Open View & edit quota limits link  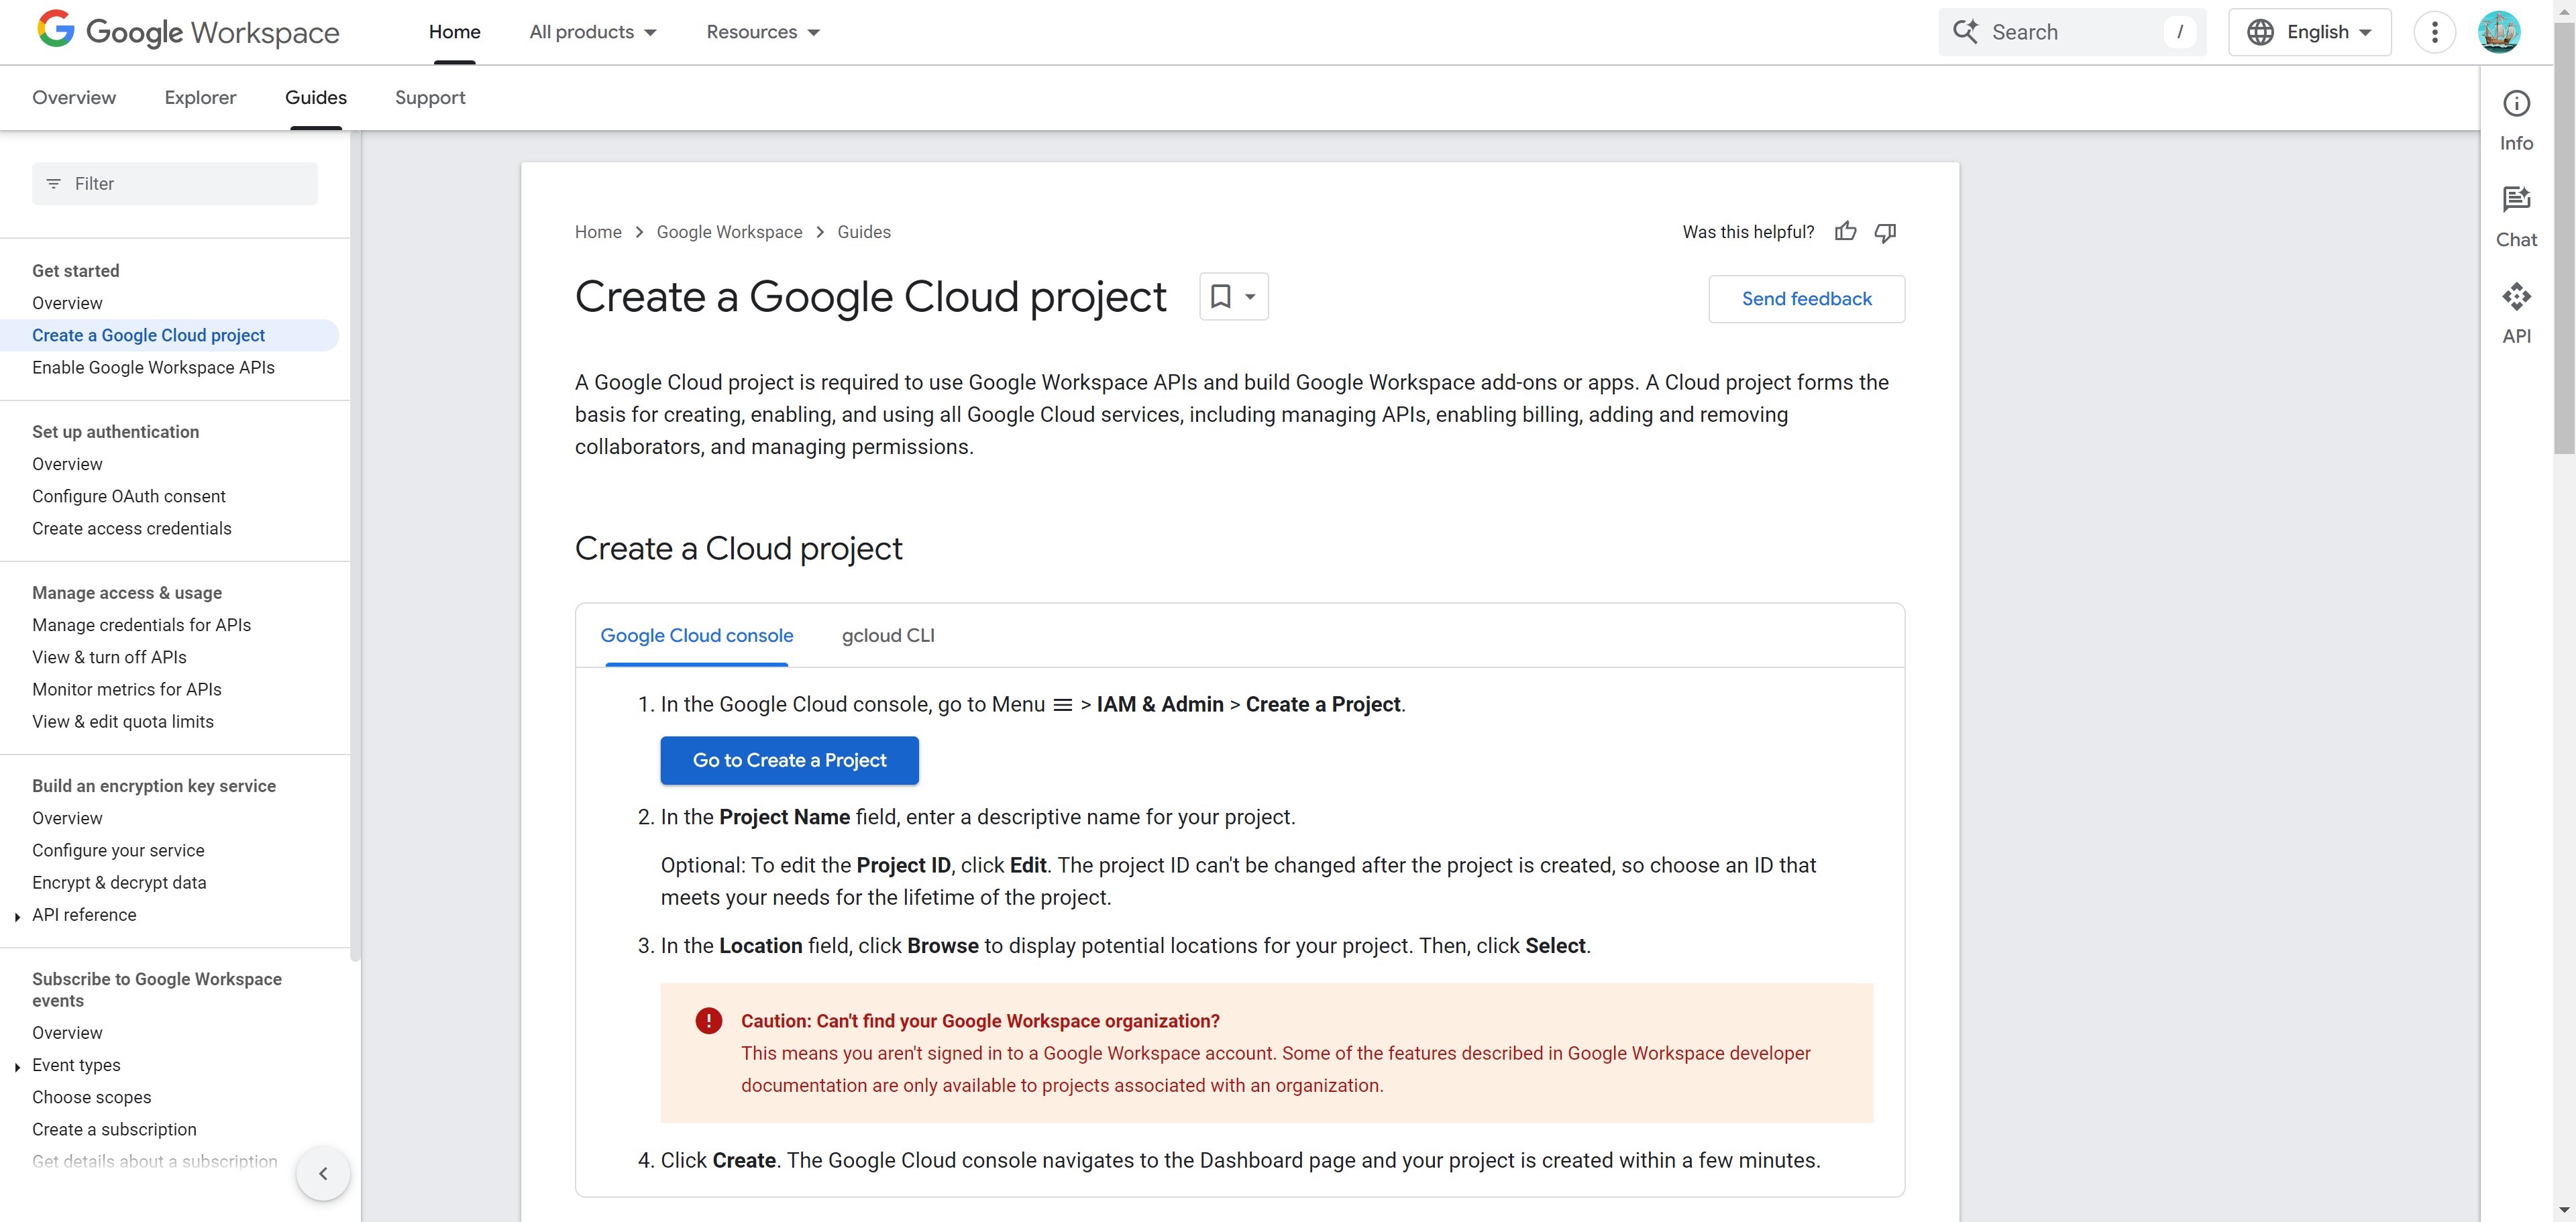point(123,721)
